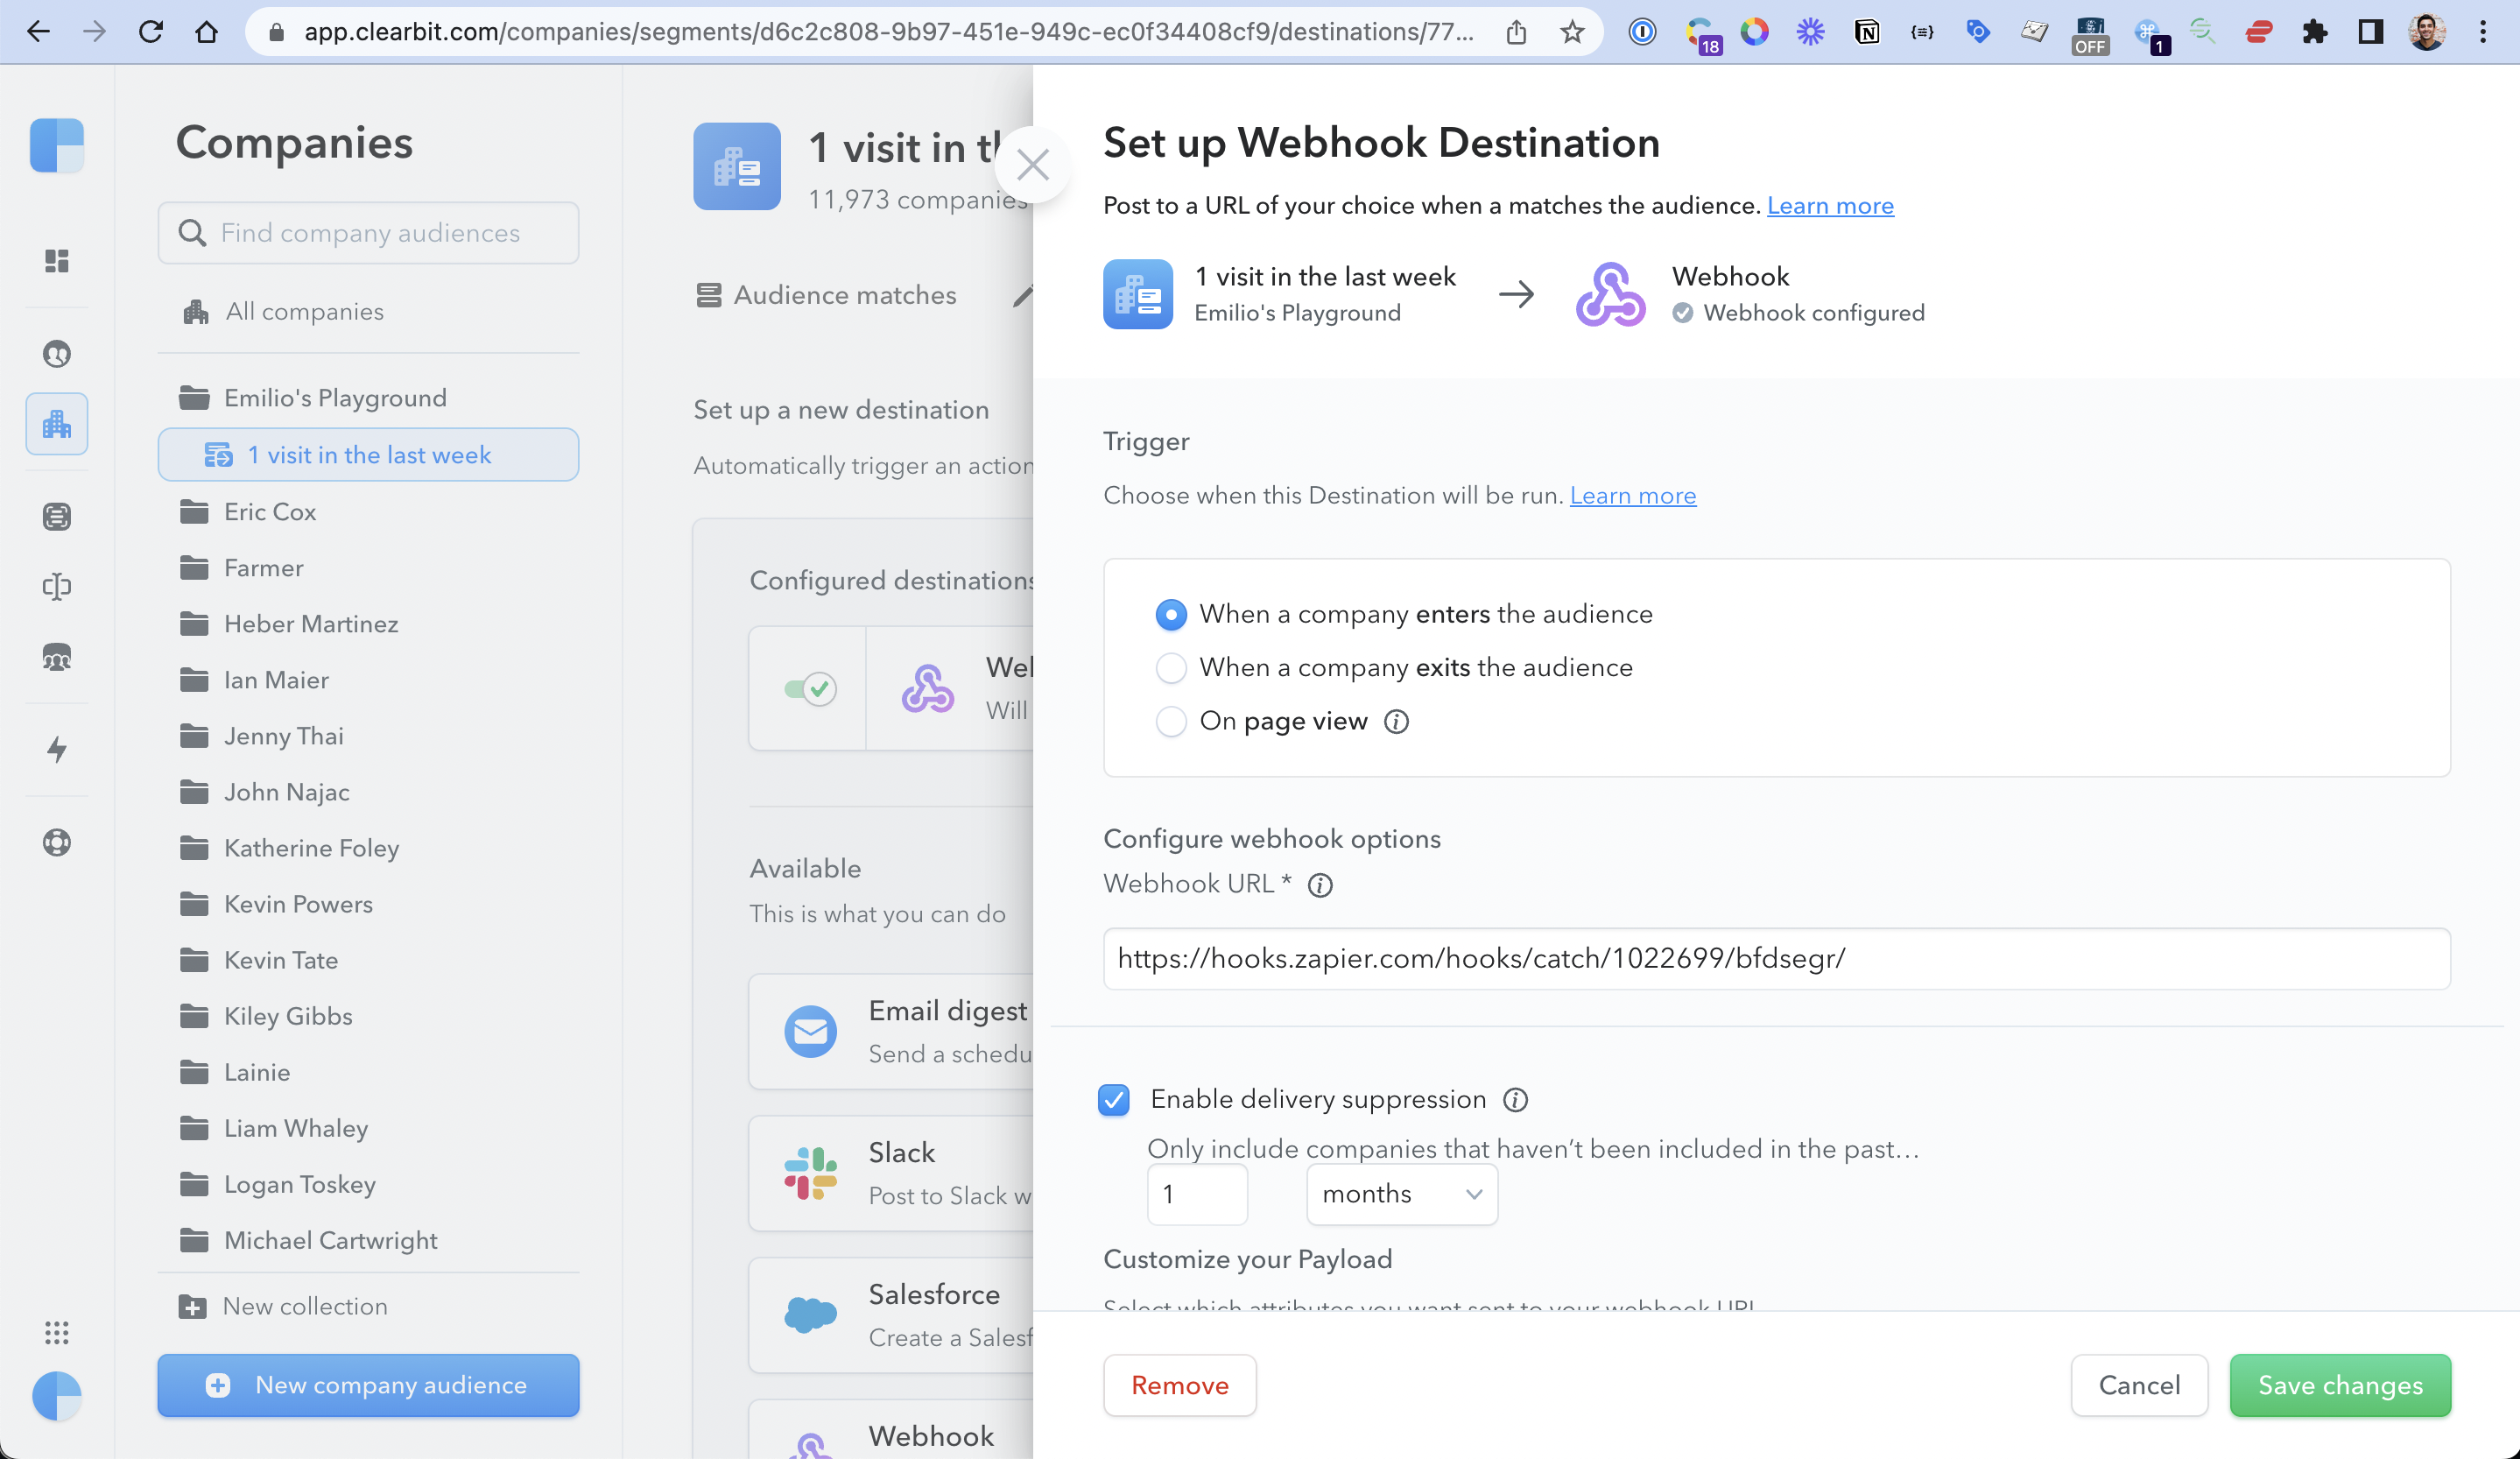The width and height of the screenshot is (2520, 1459).
Task: Open the Notion browser extension icon
Action: (x=1866, y=32)
